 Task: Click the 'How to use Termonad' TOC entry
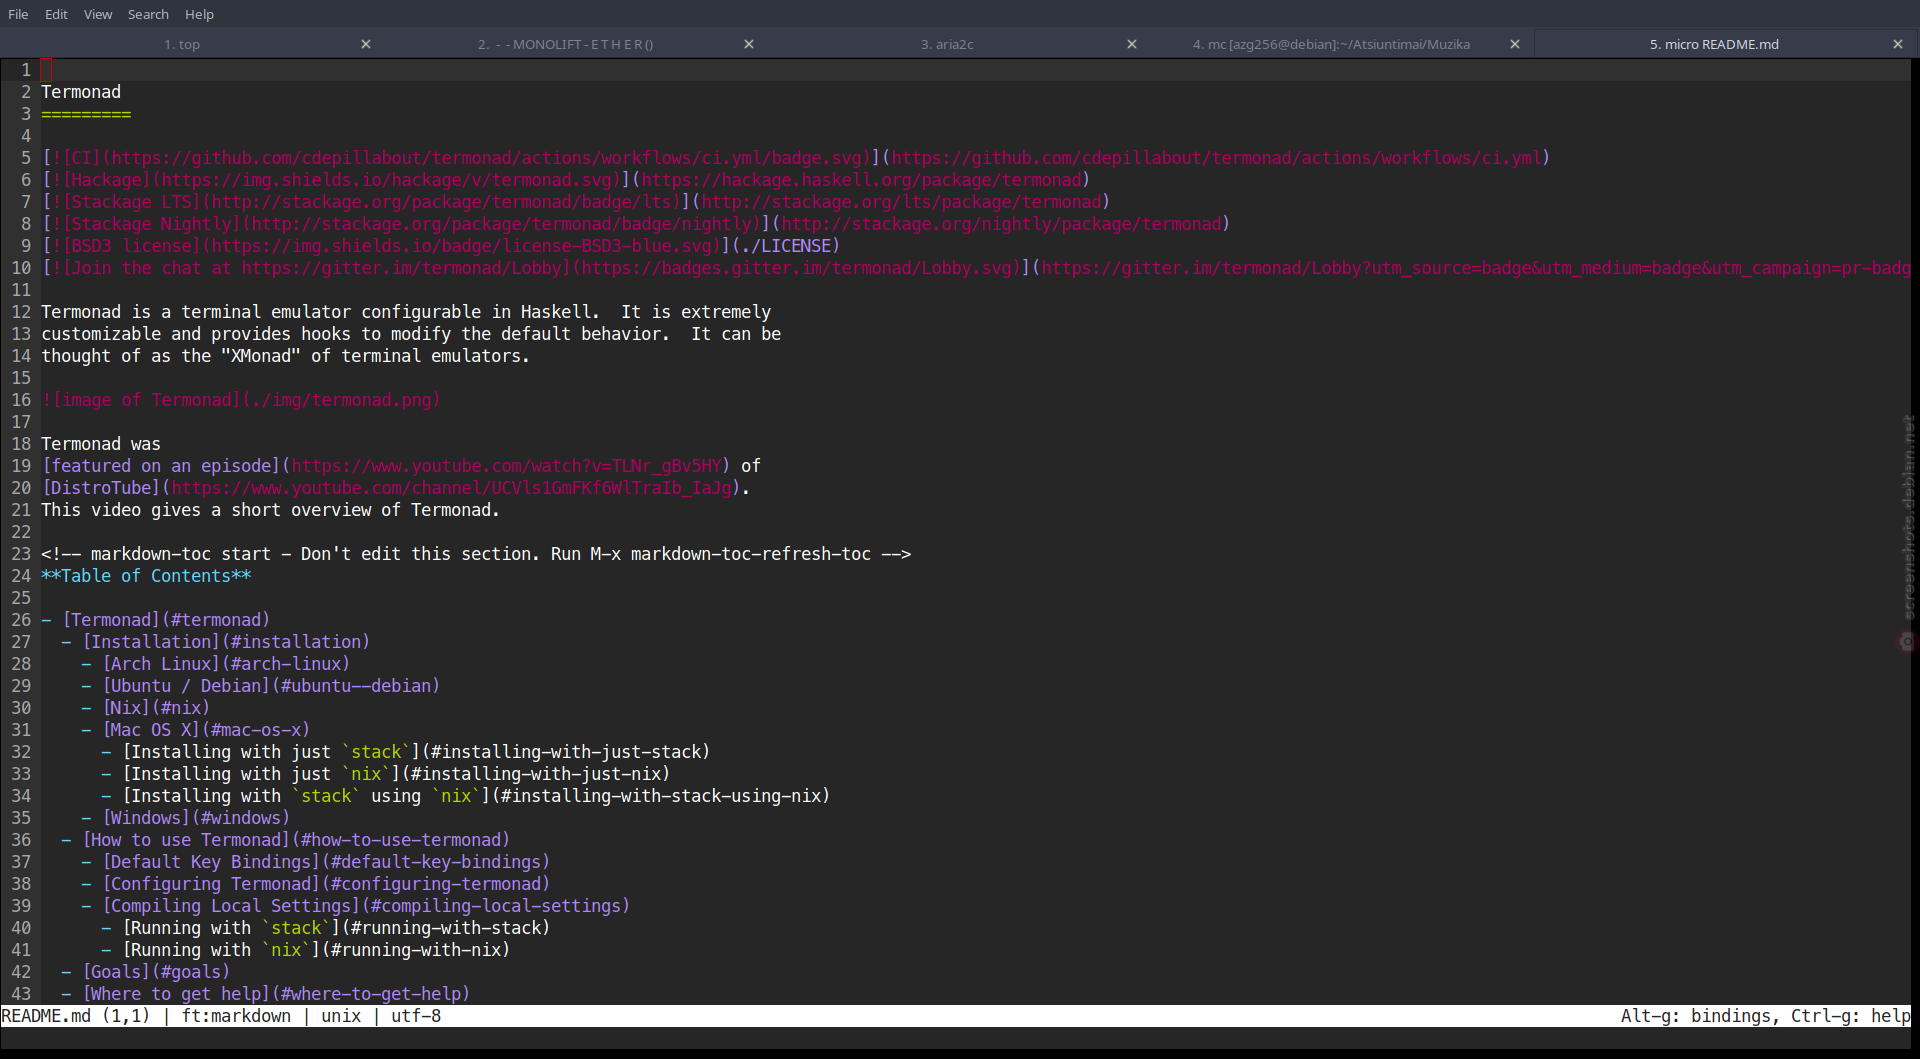click(296, 840)
